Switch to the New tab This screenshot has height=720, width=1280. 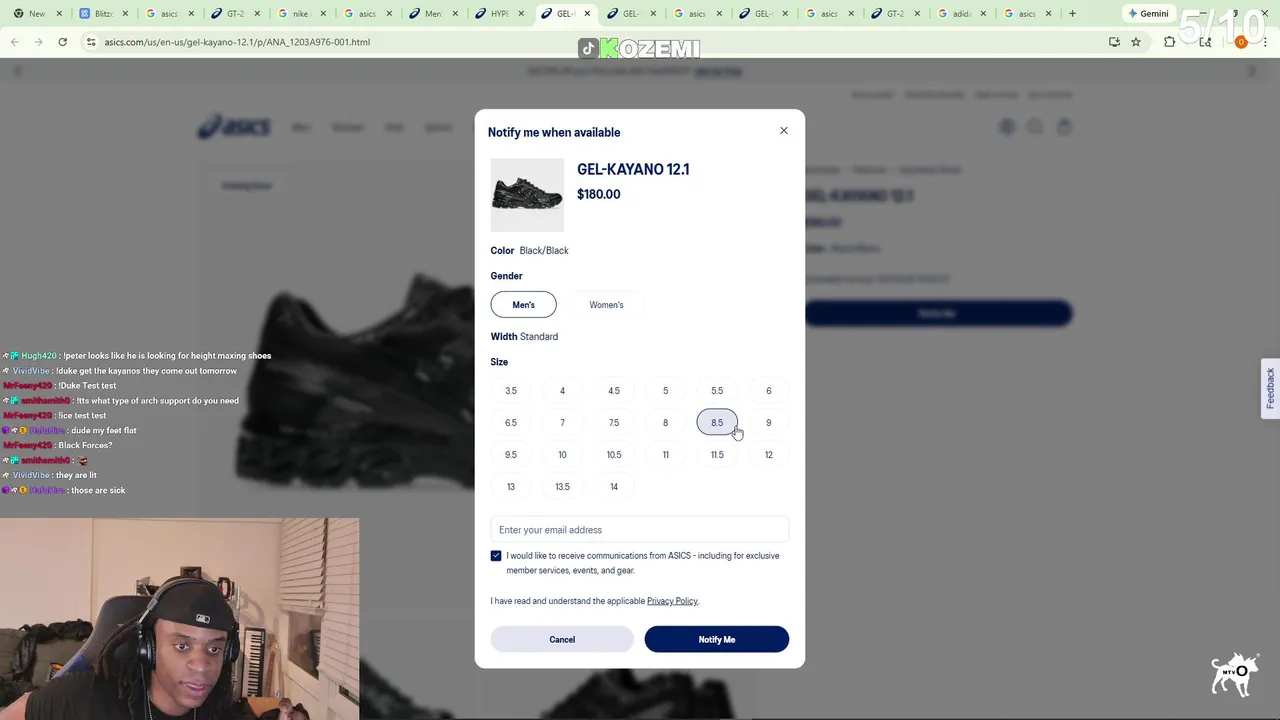coord(35,14)
